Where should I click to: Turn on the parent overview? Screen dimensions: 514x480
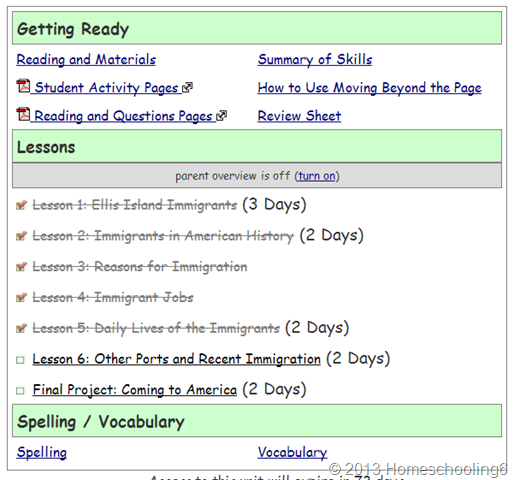coord(317,176)
